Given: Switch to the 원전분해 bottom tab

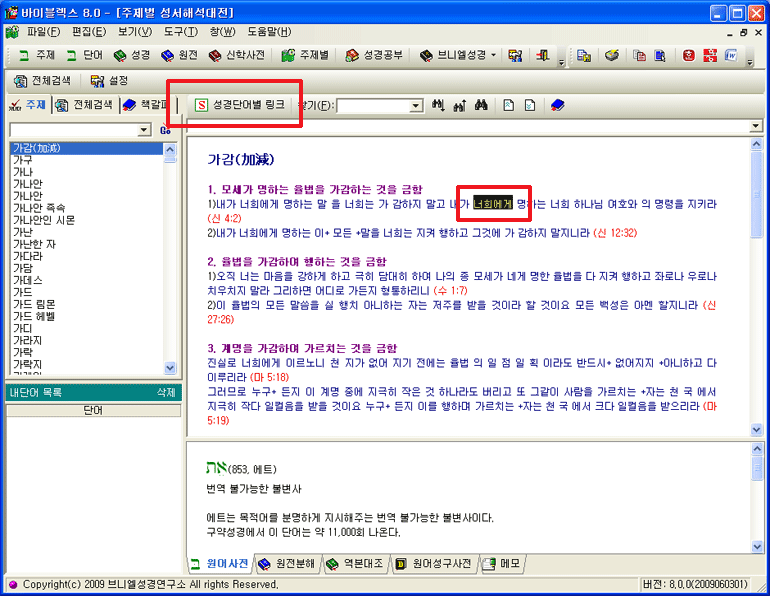Looking at the screenshot, I should (287, 564).
